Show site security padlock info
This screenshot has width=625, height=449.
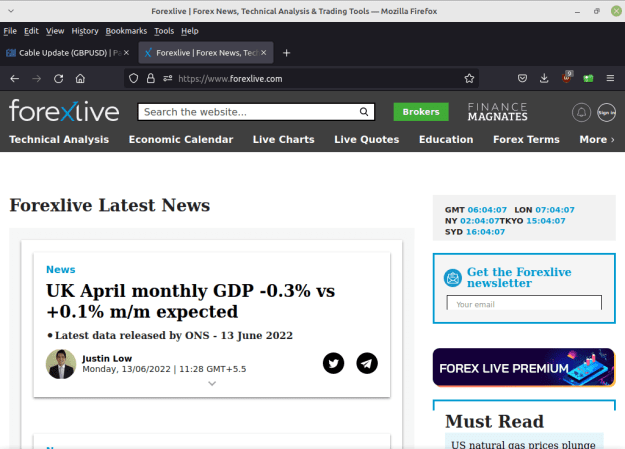[150, 79]
